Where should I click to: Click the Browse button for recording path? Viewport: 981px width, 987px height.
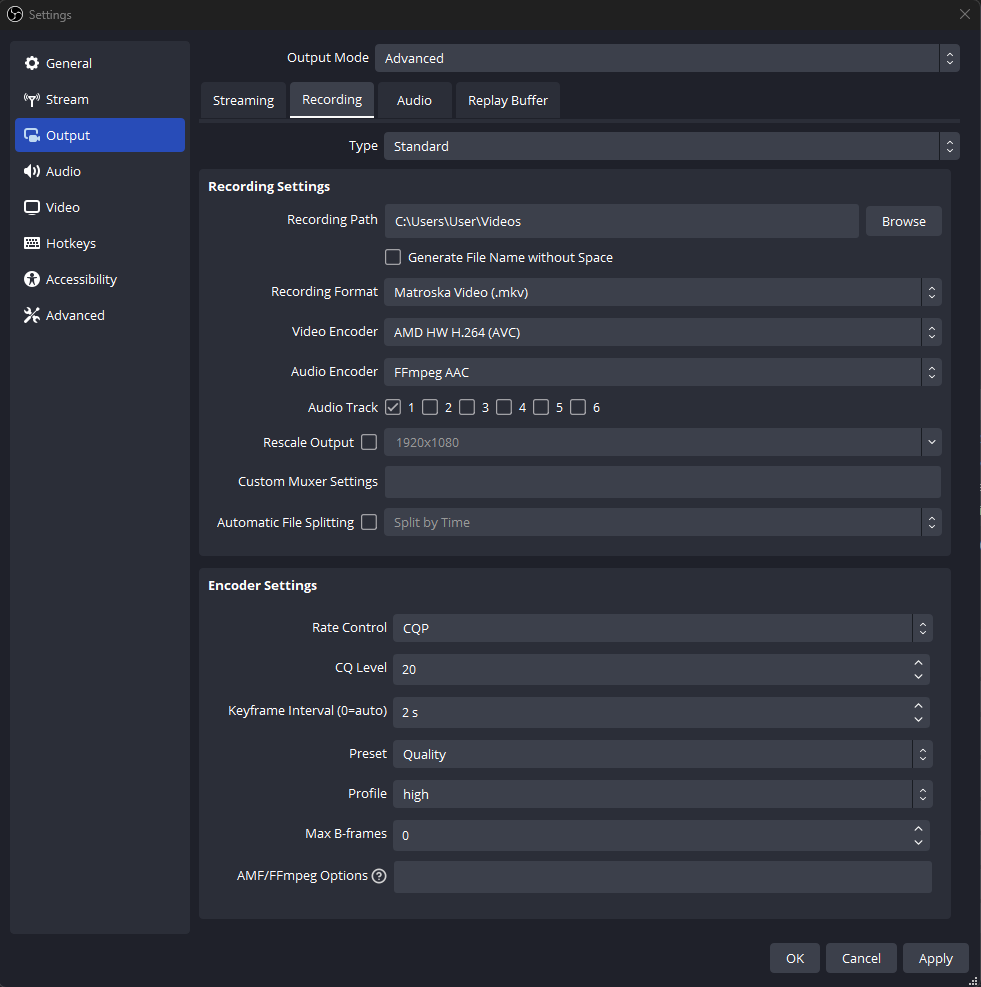903,221
